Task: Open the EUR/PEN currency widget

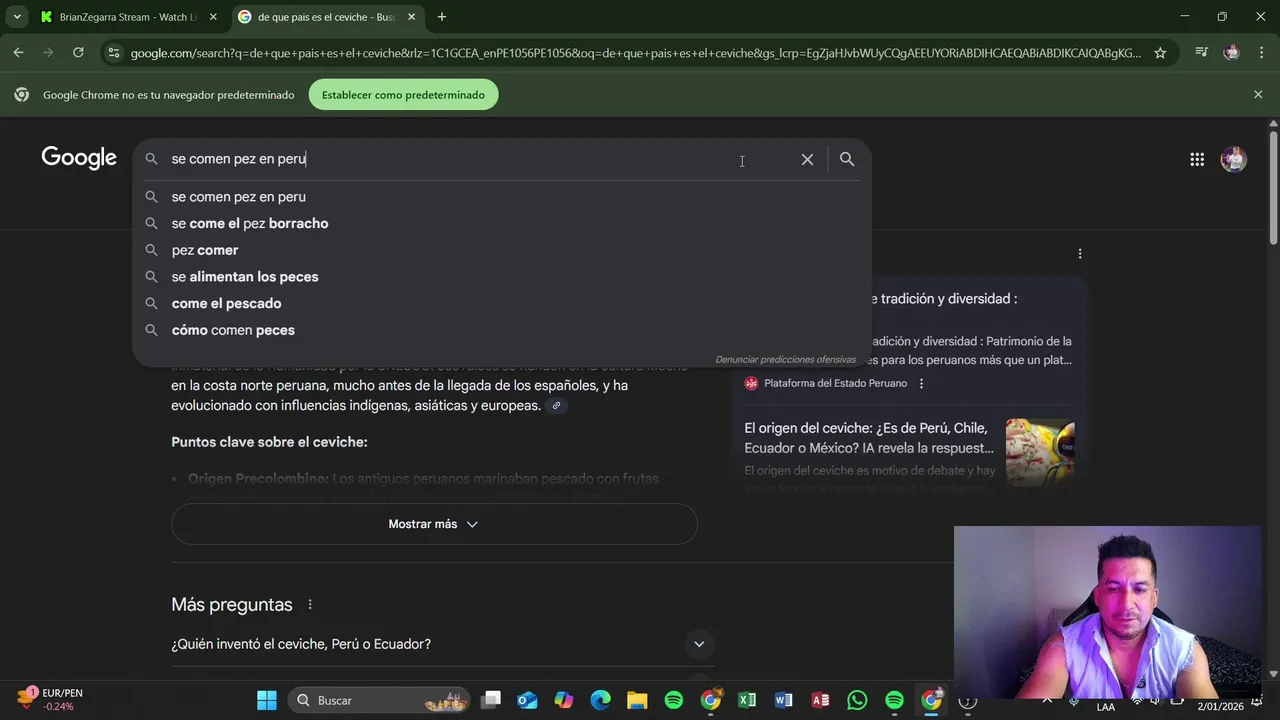Action: click(50, 699)
